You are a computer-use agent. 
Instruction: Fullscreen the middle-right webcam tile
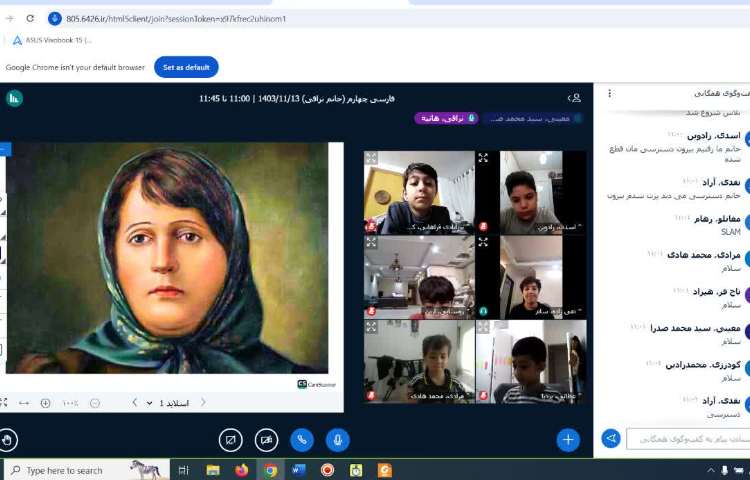483,242
